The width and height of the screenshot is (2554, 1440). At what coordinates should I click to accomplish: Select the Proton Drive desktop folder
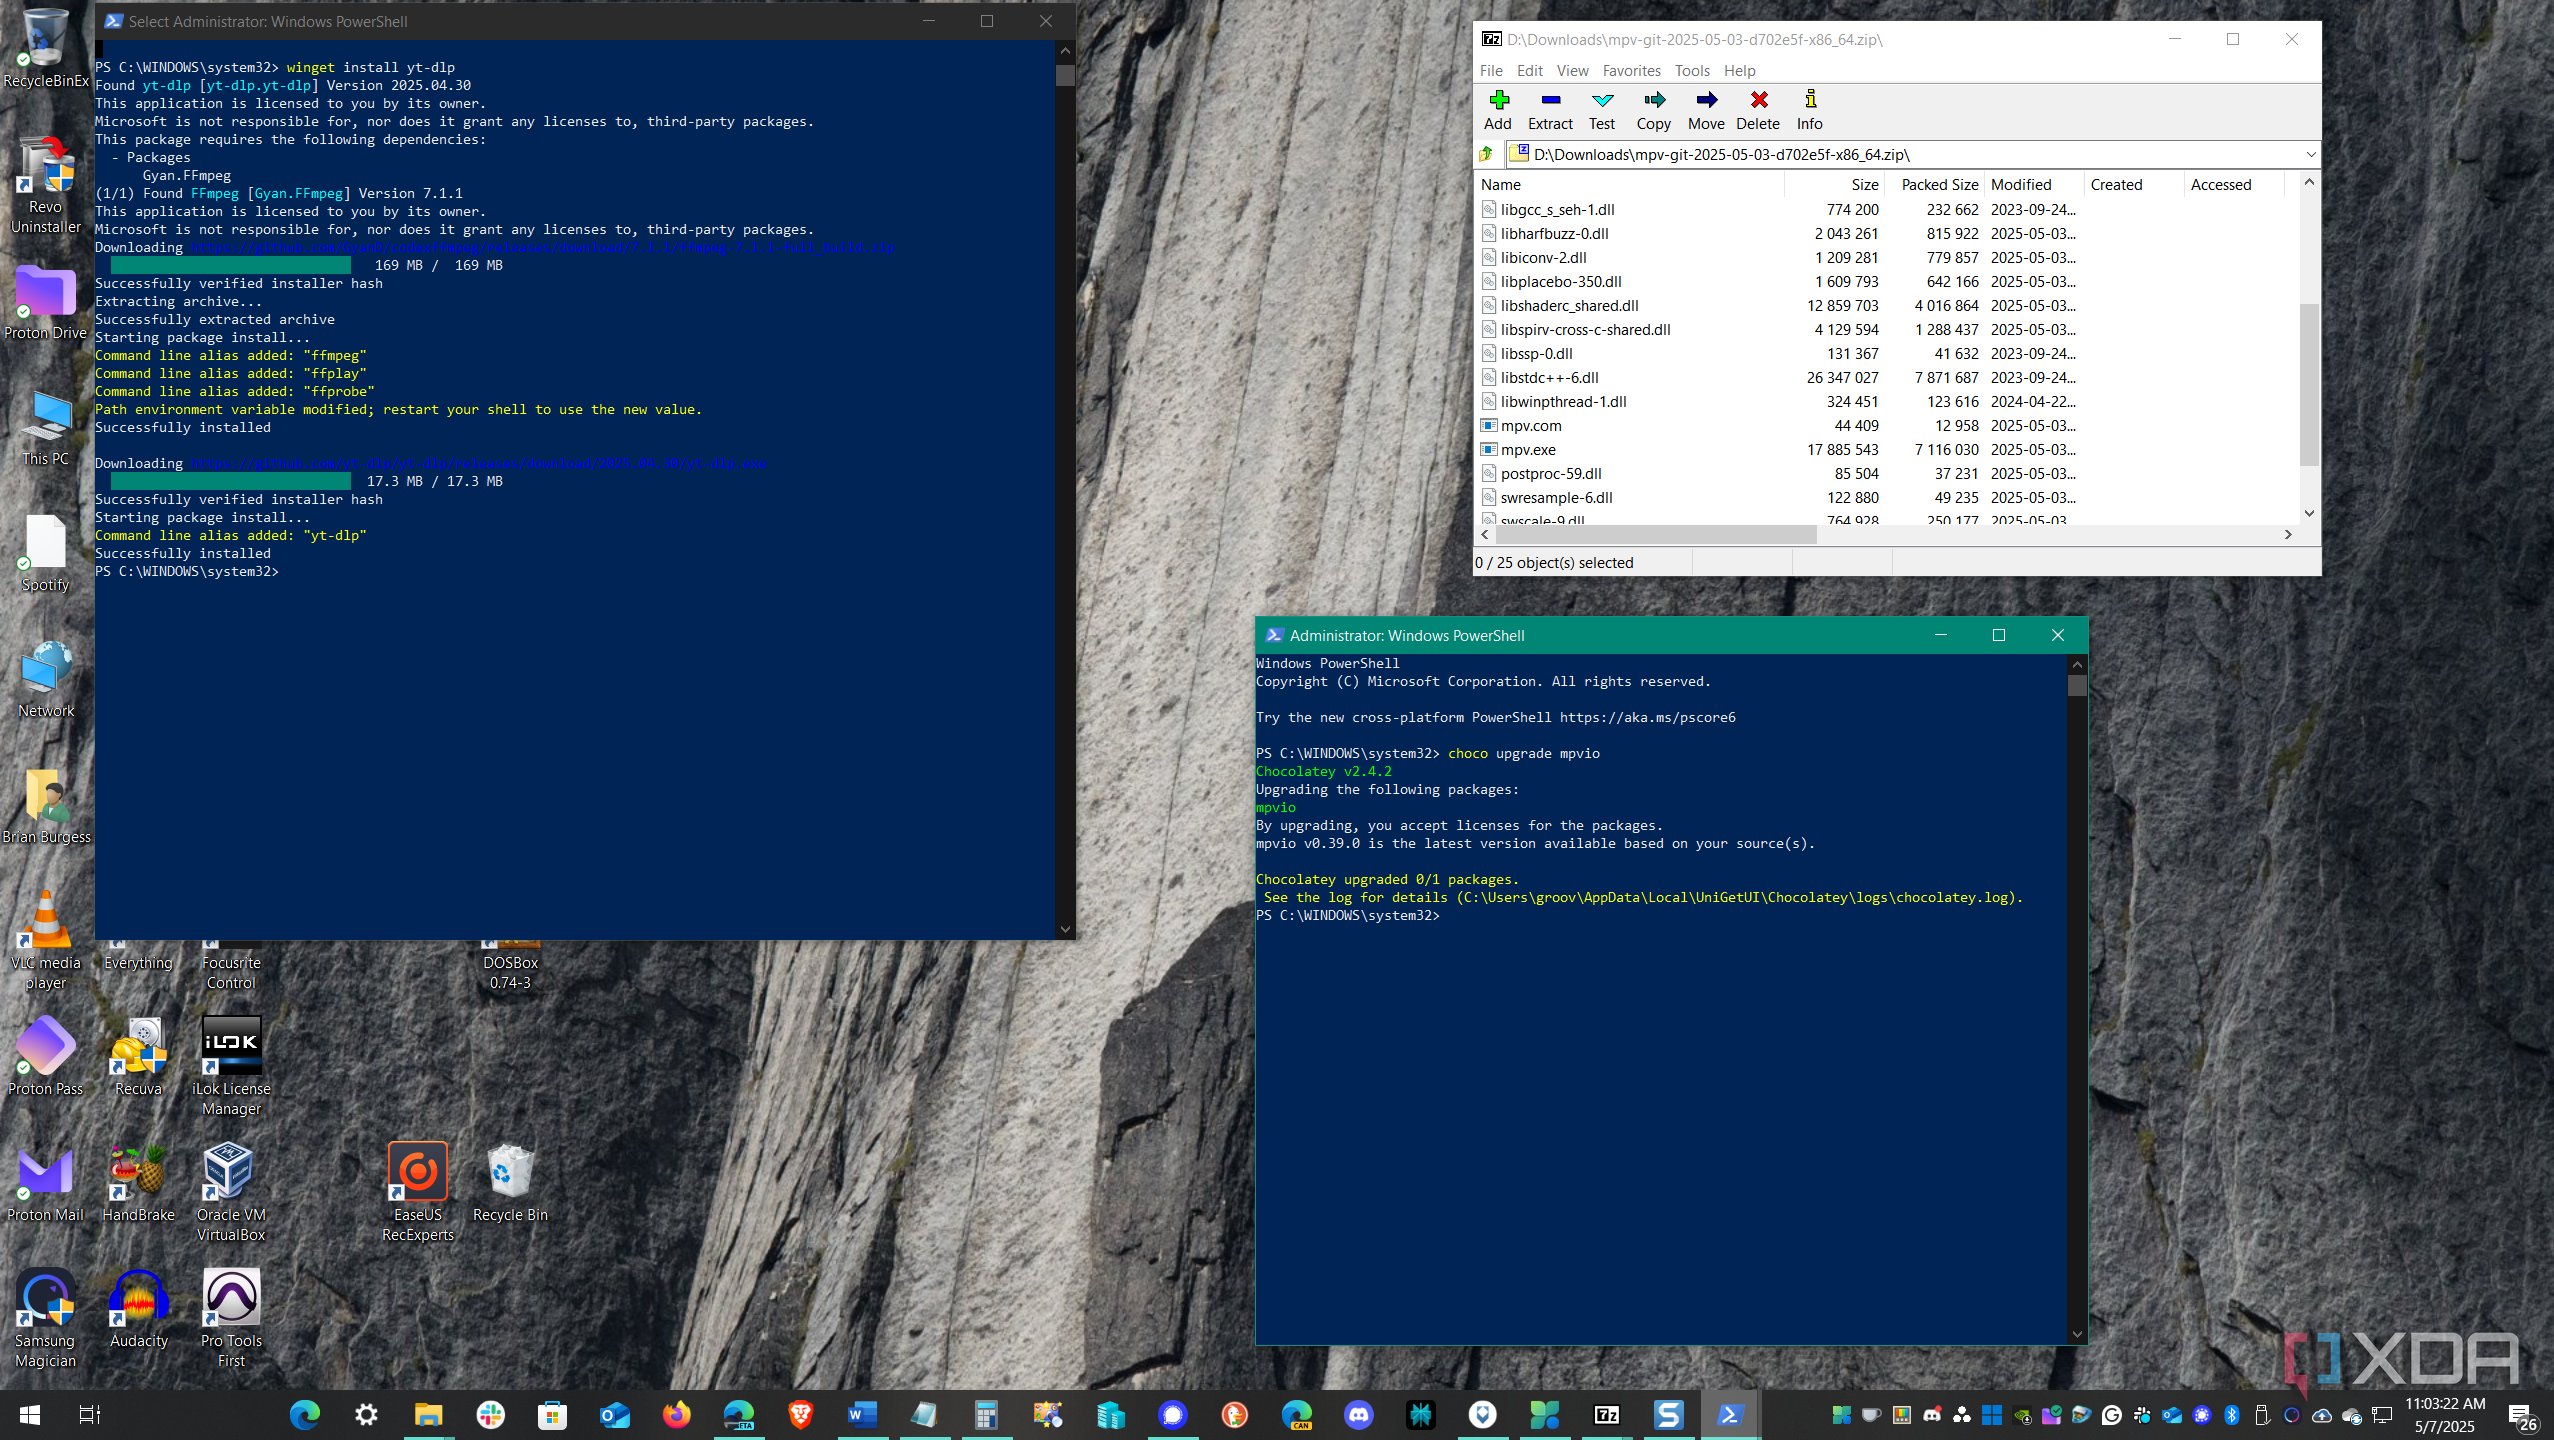45,301
